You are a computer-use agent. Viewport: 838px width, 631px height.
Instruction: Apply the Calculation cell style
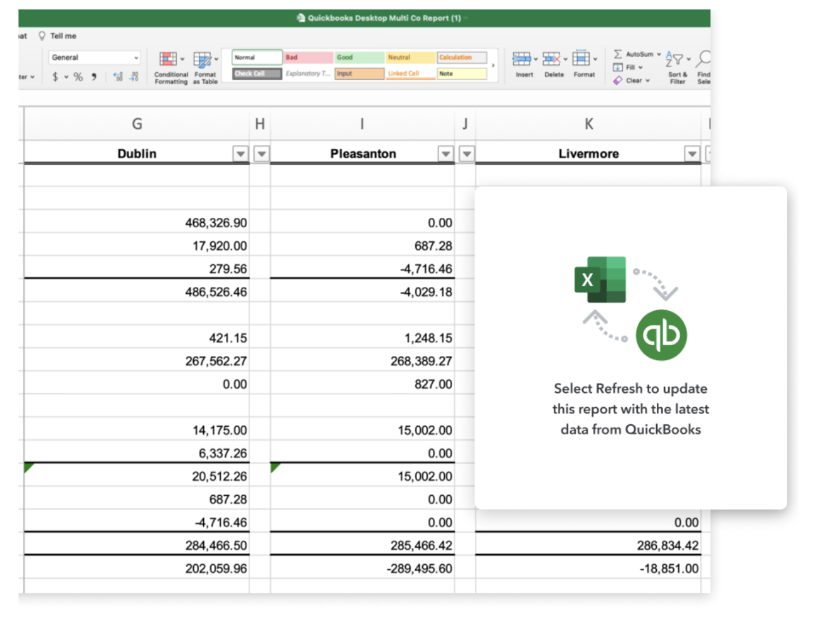462,57
